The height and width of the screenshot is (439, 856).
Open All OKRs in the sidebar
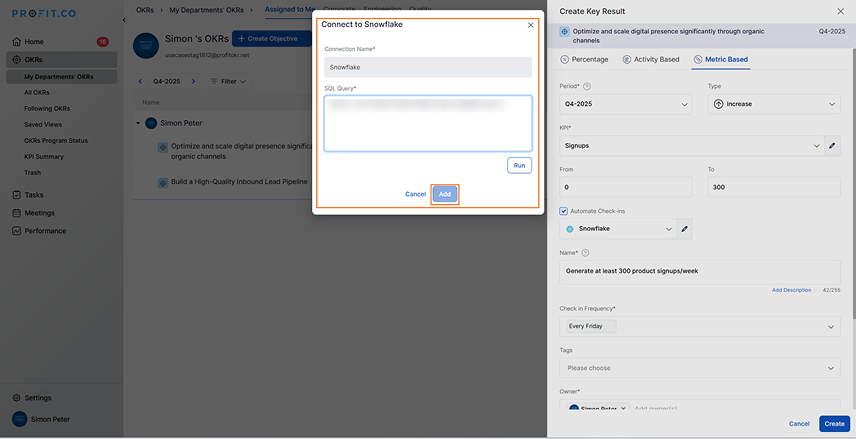[x=37, y=93]
